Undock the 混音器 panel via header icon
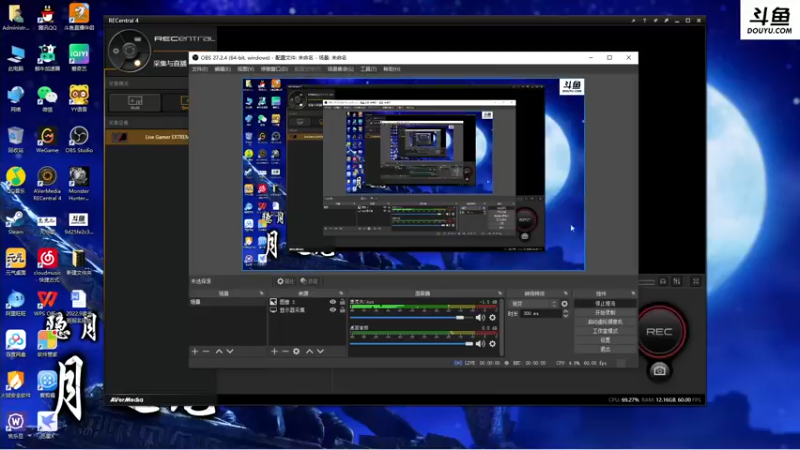This screenshot has height=450, width=800. click(x=499, y=293)
